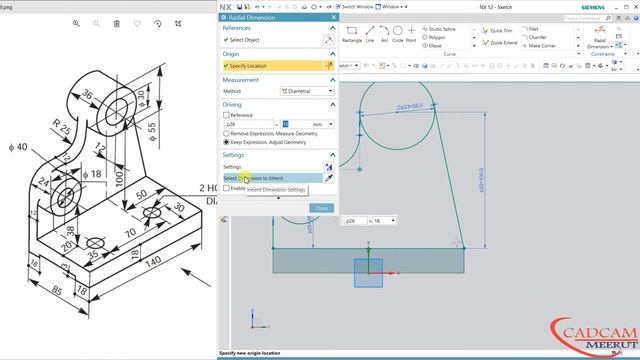The width and height of the screenshot is (640, 360).
Task: Select the Make Corner tool
Action: pos(539,46)
